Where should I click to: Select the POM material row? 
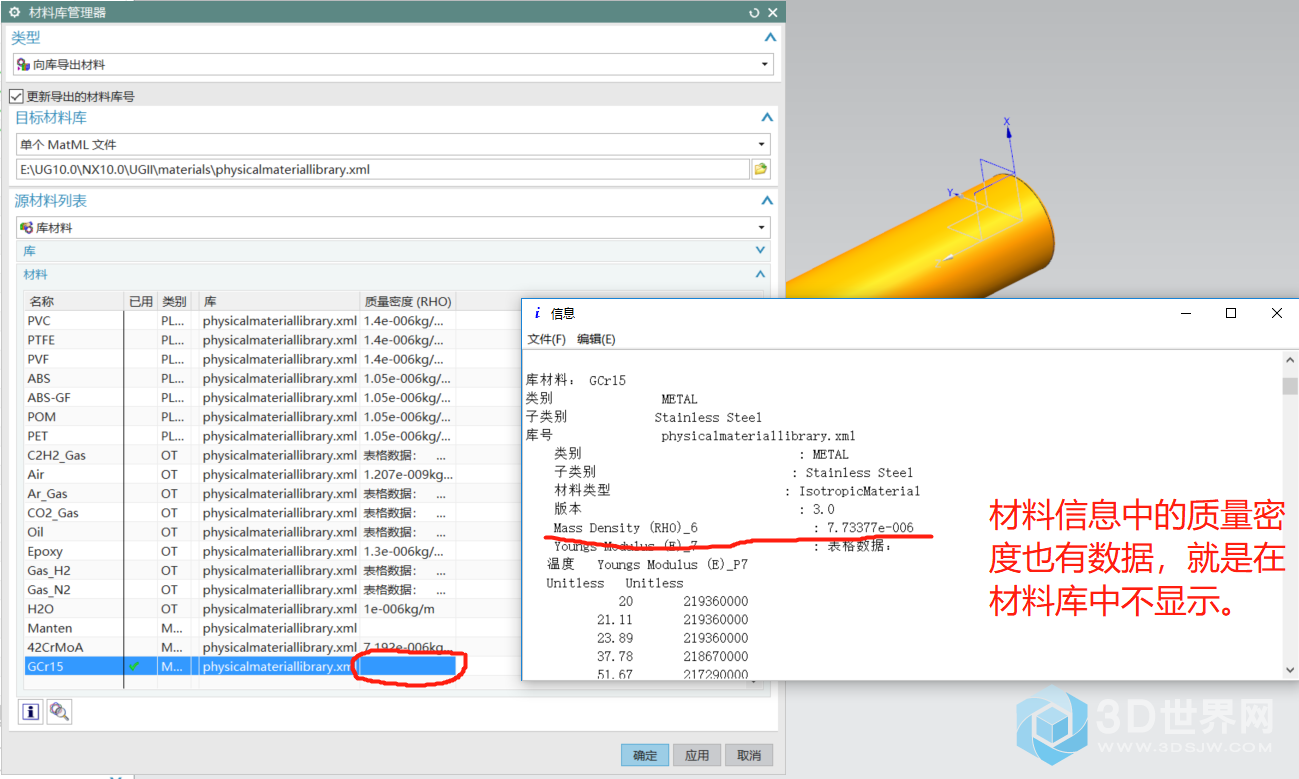pyautogui.click(x=240, y=417)
